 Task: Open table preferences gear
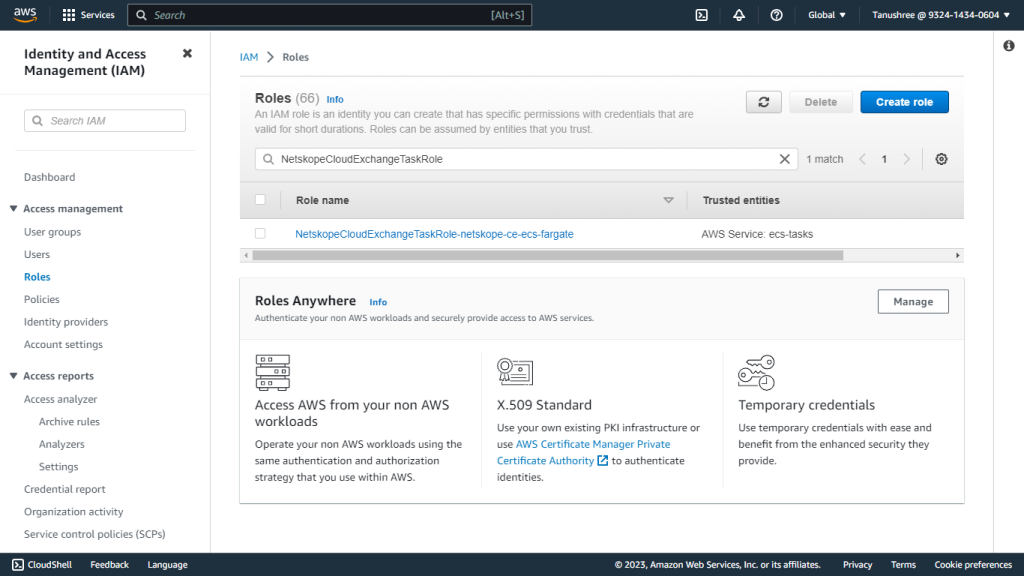941,159
